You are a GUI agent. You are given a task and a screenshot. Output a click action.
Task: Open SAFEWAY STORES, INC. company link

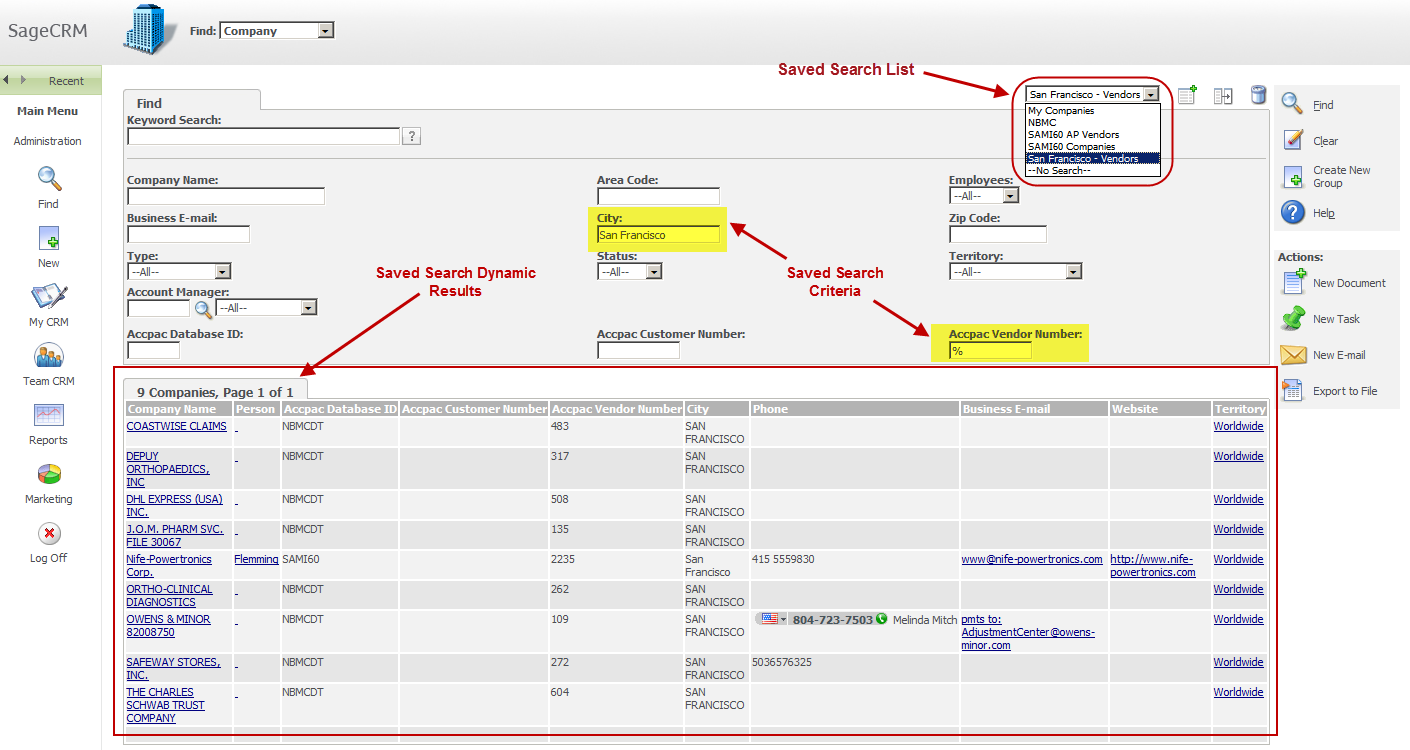click(173, 668)
